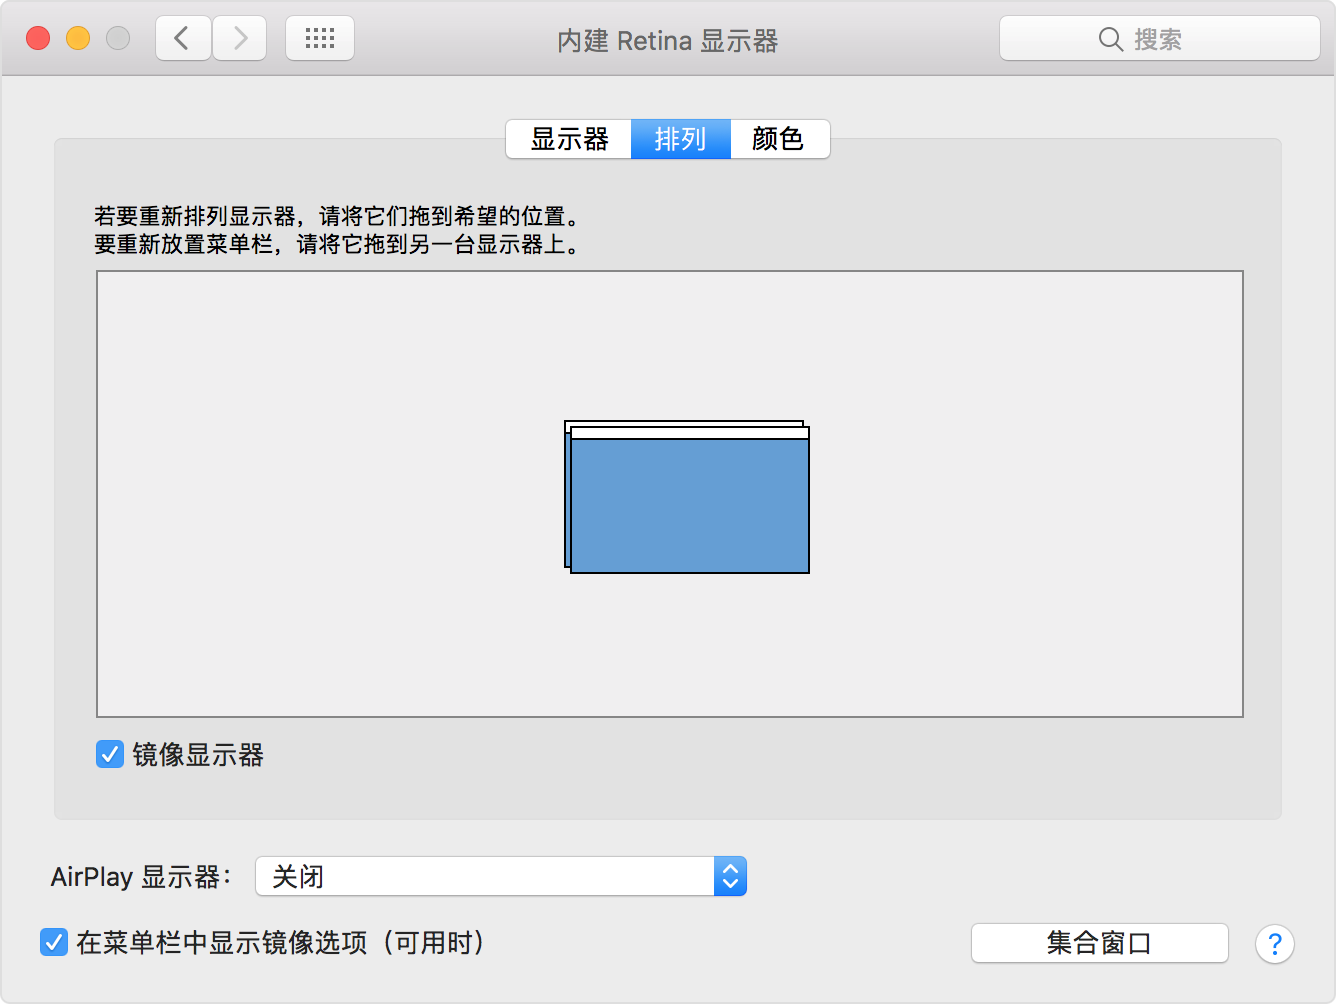1336x1004 pixels.
Task: Click the AirPlay 显示器 label
Action: (140, 877)
